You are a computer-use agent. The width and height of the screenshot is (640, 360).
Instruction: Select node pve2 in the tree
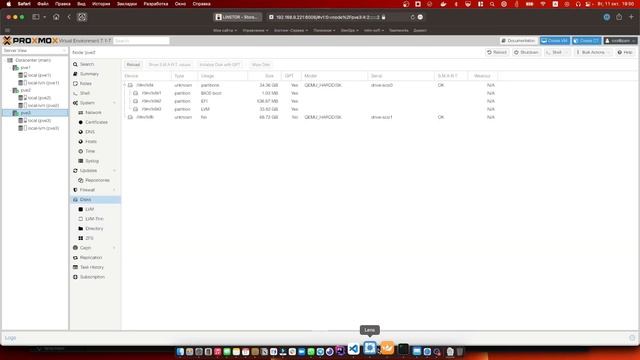(25, 90)
